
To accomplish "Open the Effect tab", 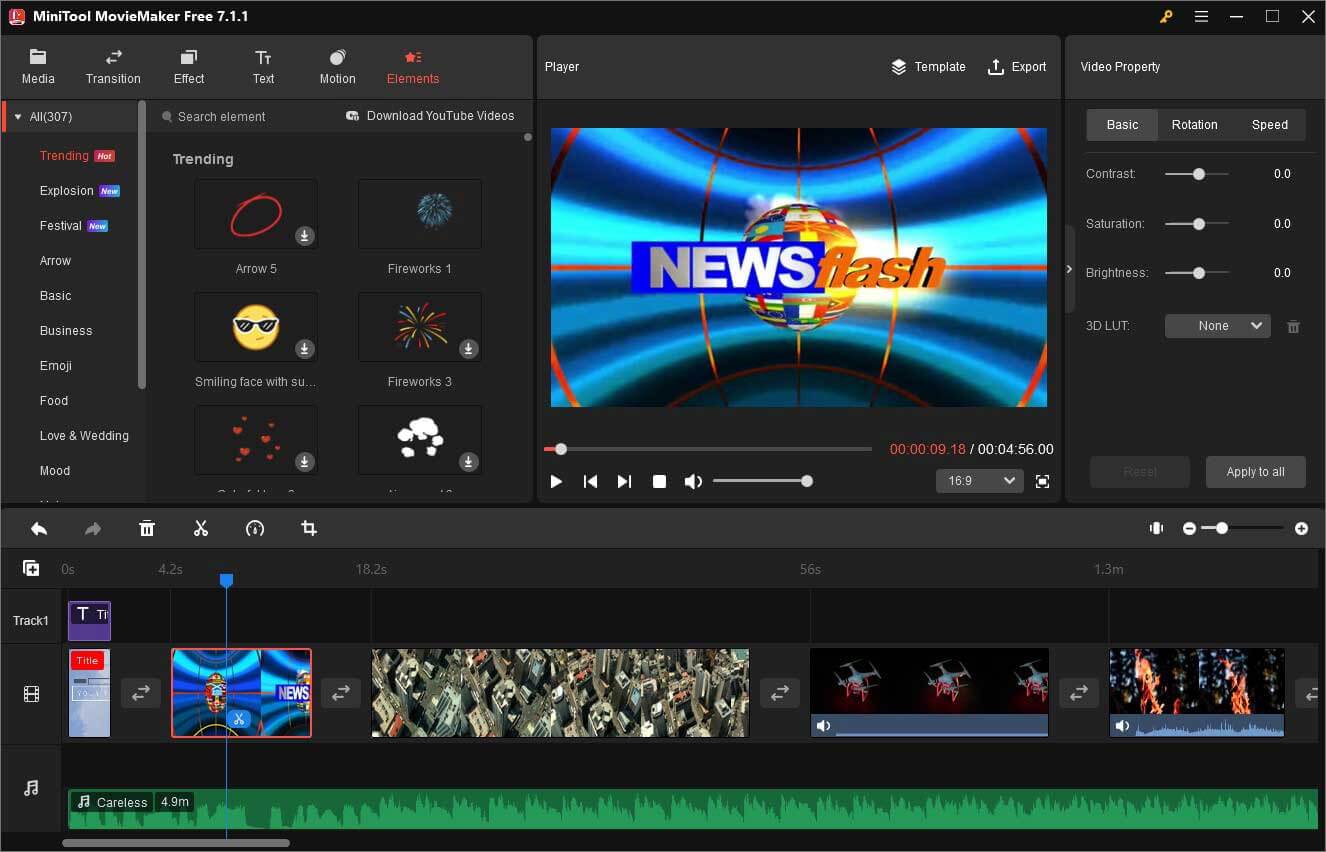I will point(189,67).
